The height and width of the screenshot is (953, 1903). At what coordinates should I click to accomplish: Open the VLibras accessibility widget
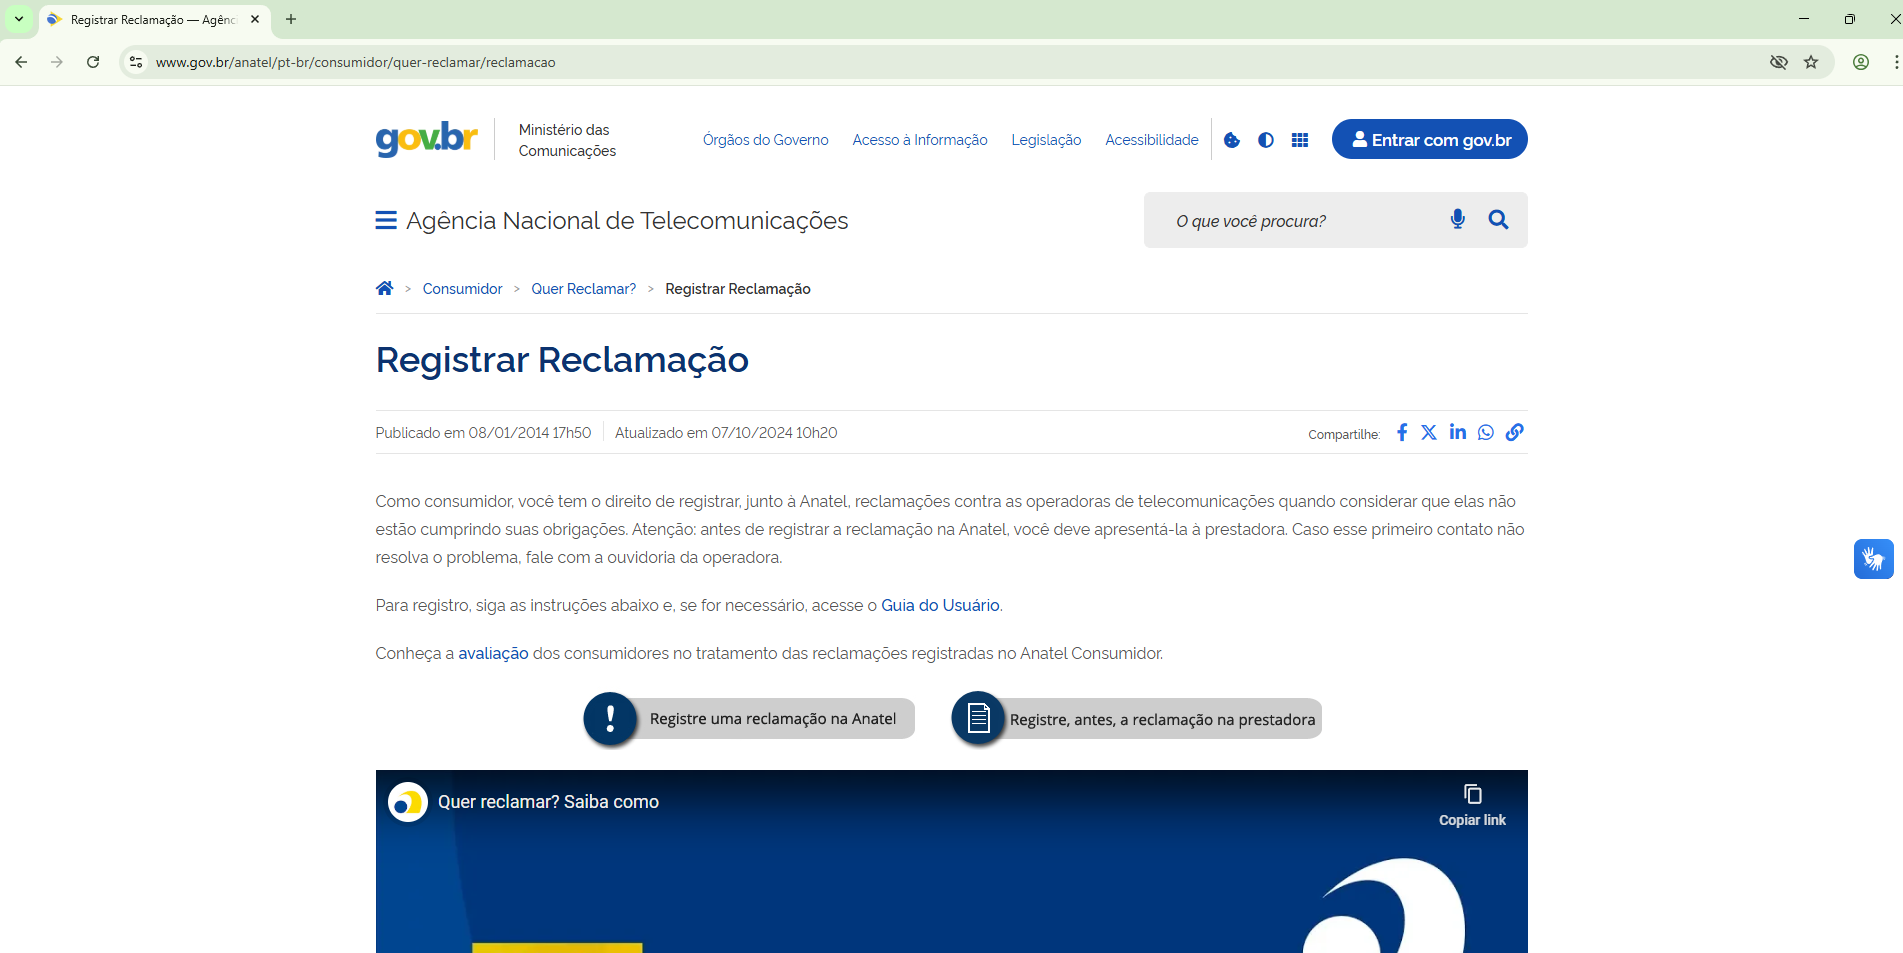[x=1873, y=558]
